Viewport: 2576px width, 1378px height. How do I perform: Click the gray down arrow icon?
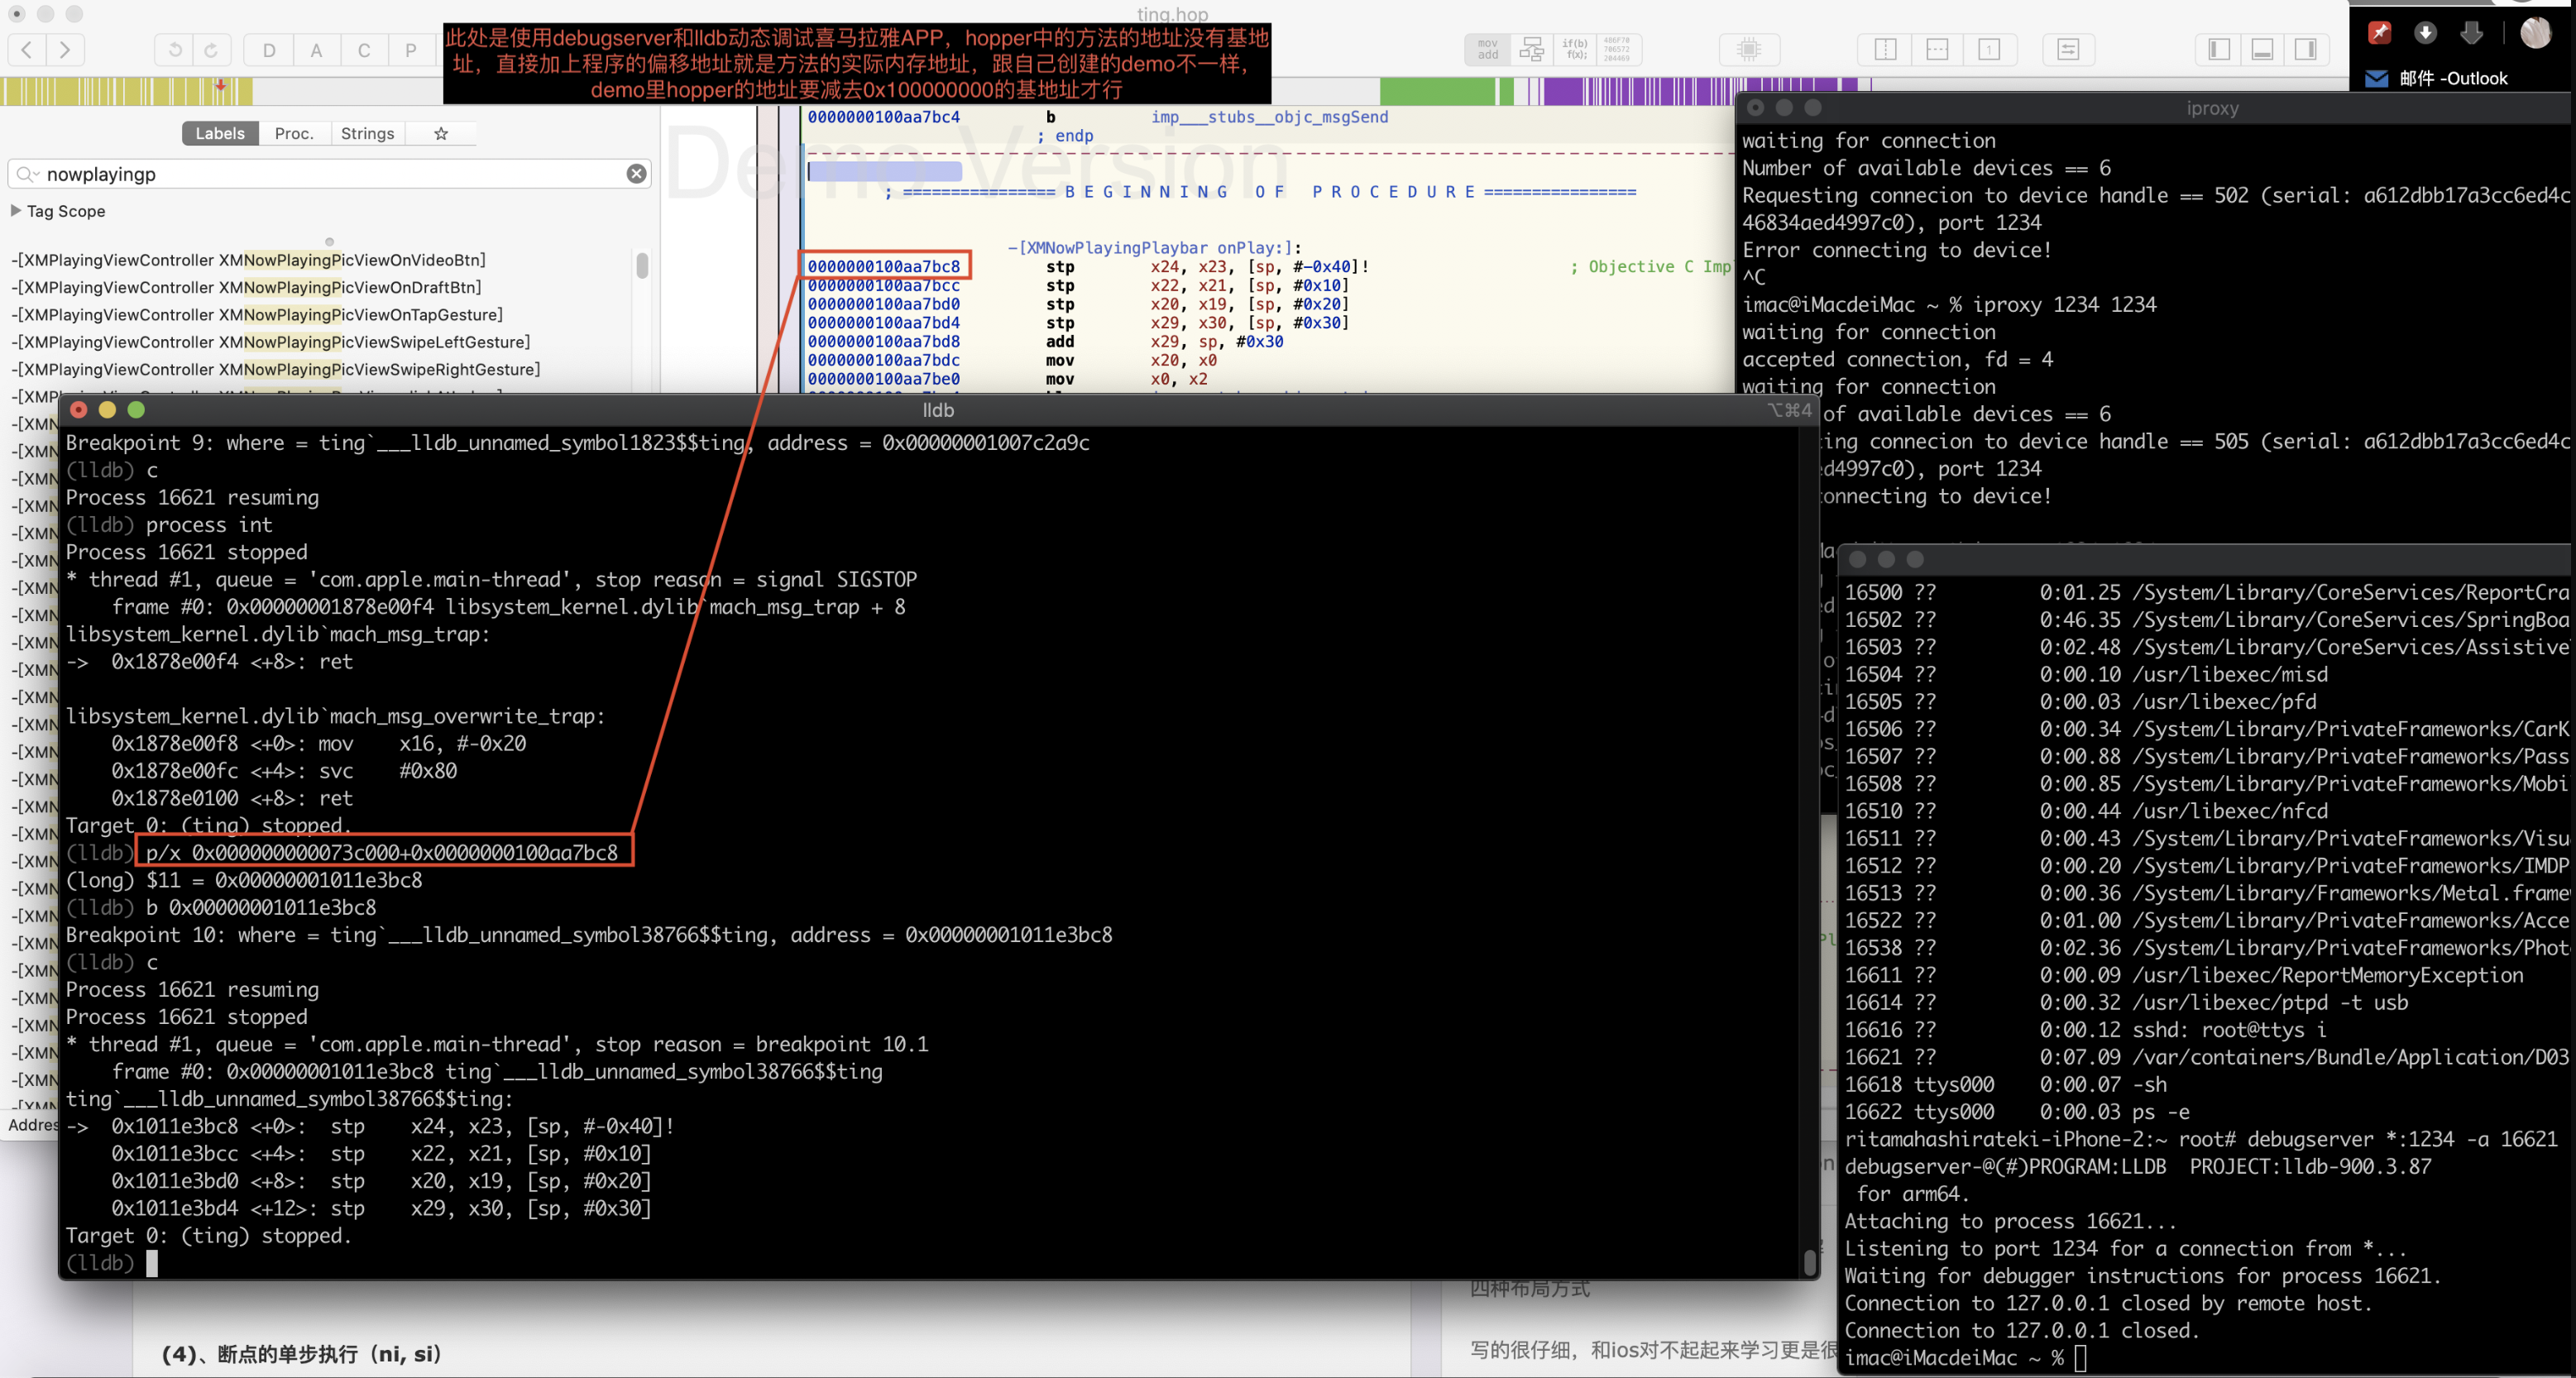tap(2471, 33)
